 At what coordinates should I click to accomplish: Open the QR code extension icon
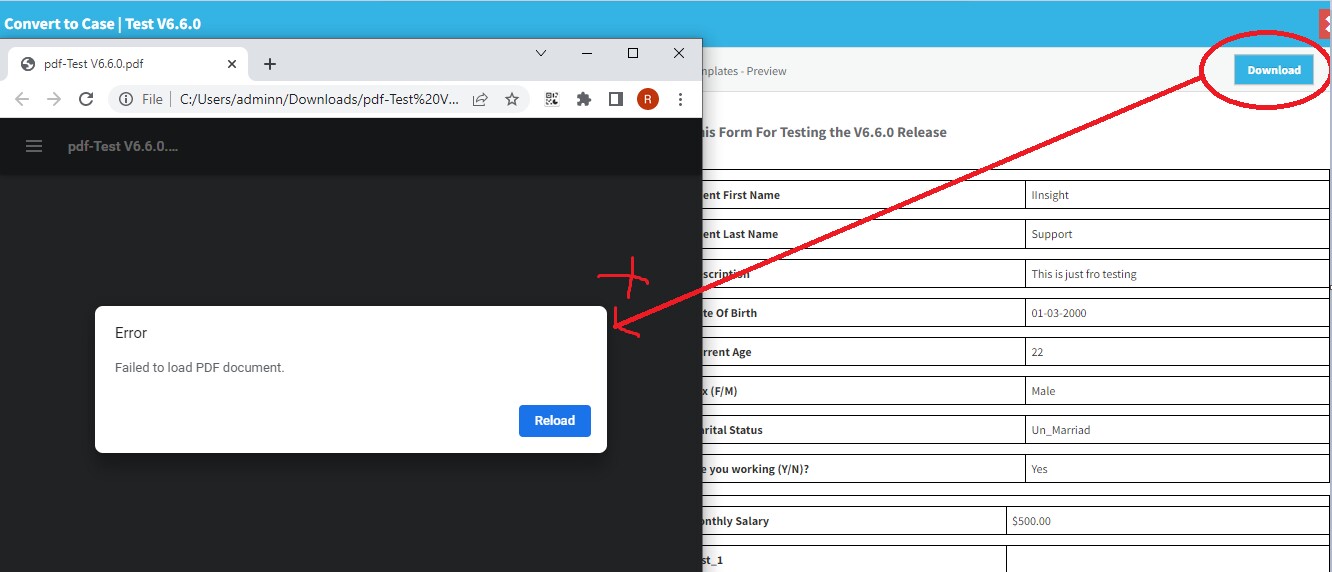[x=552, y=99]
